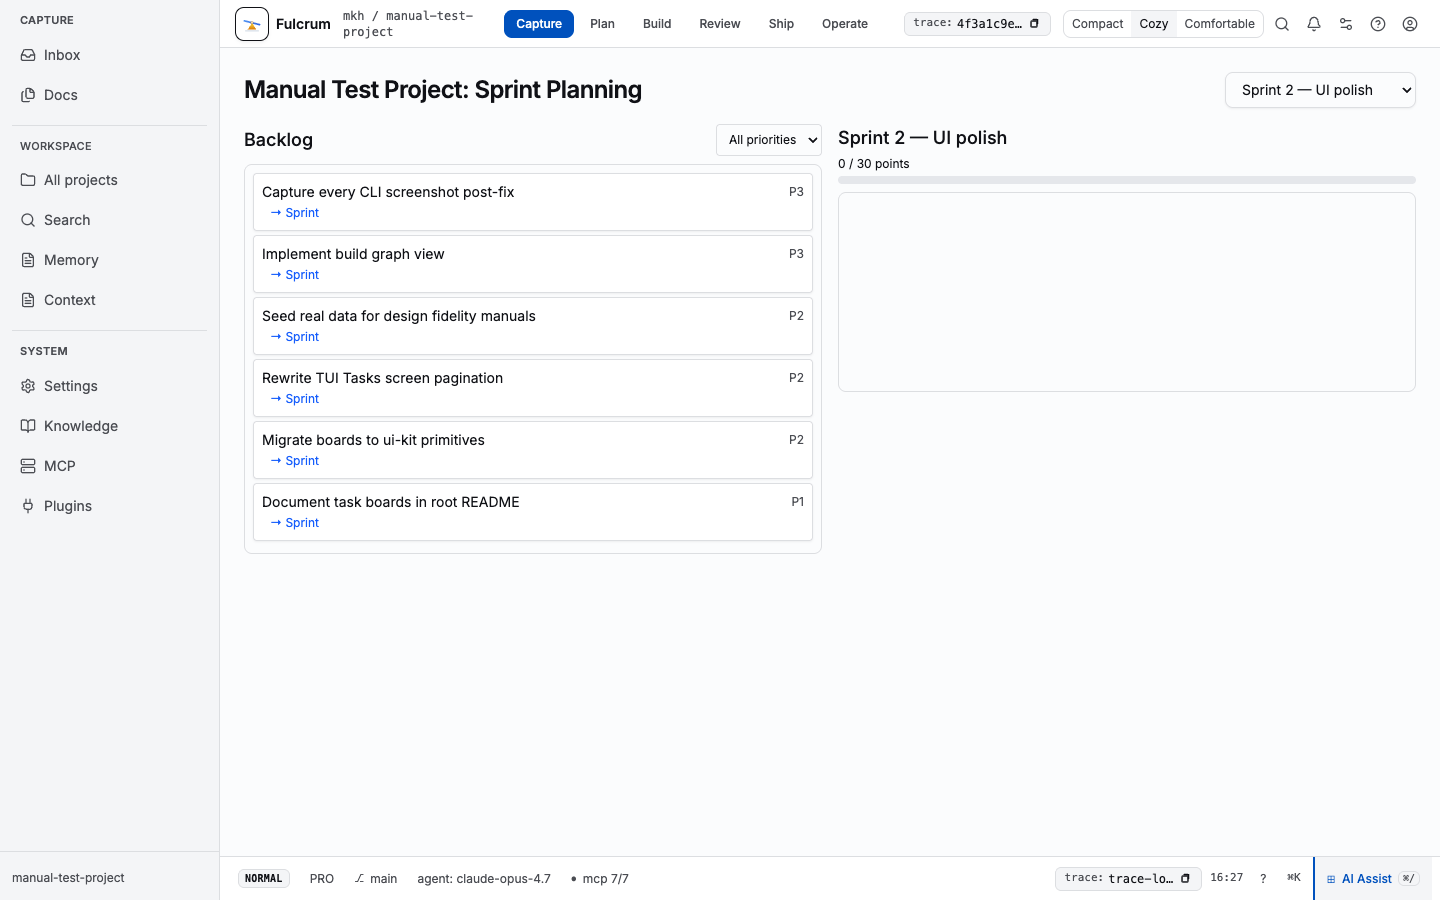Copy the top bar trace ID icon

[x=1034, y=24]
